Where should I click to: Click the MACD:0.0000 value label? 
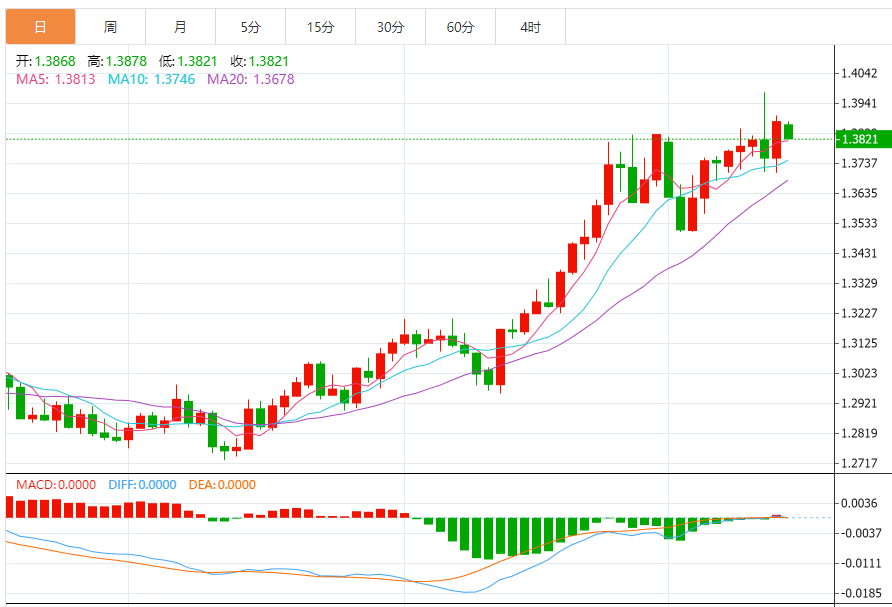(56, 485)
